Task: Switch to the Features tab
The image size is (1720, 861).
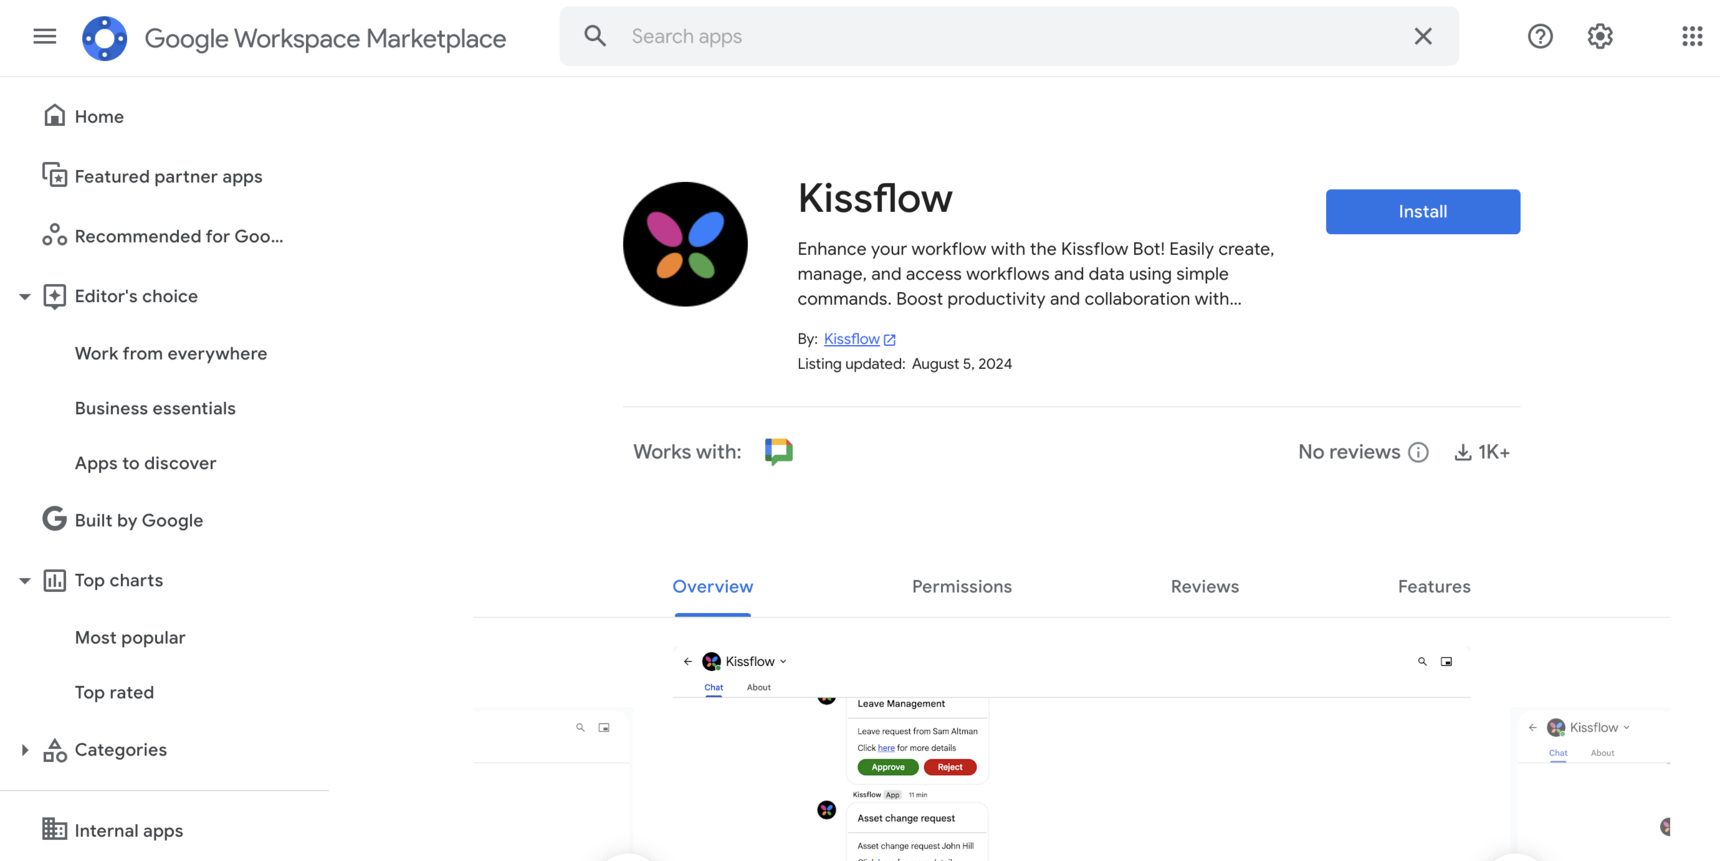Action: pyautogui.click(x=1434, y=587)
